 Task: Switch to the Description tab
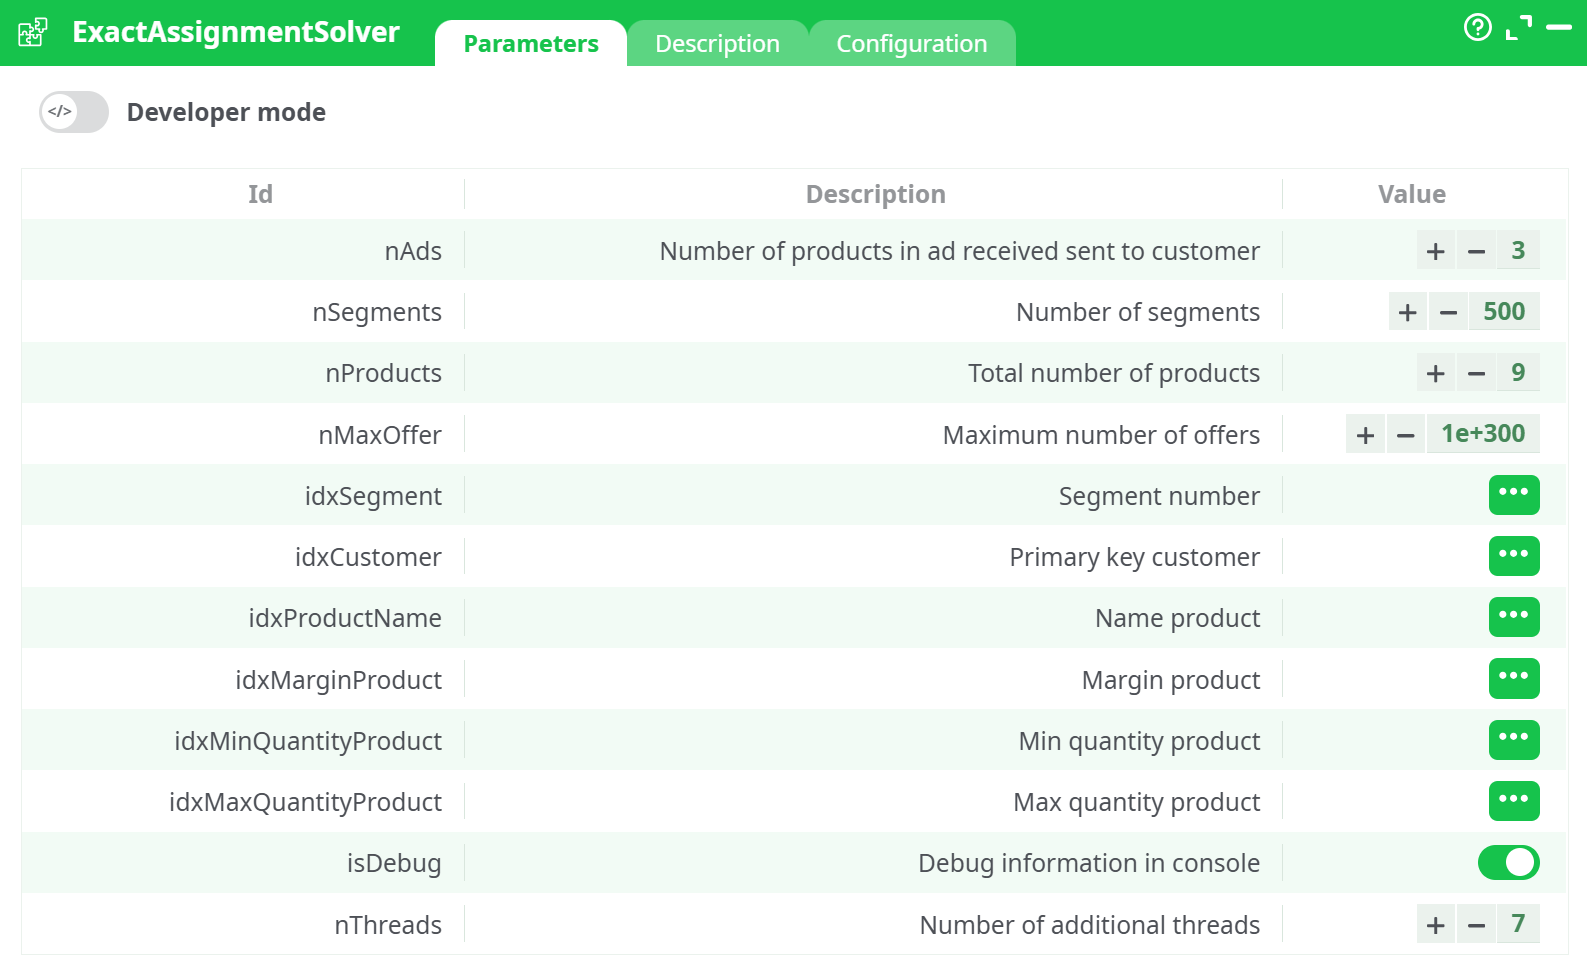[717, 43]
